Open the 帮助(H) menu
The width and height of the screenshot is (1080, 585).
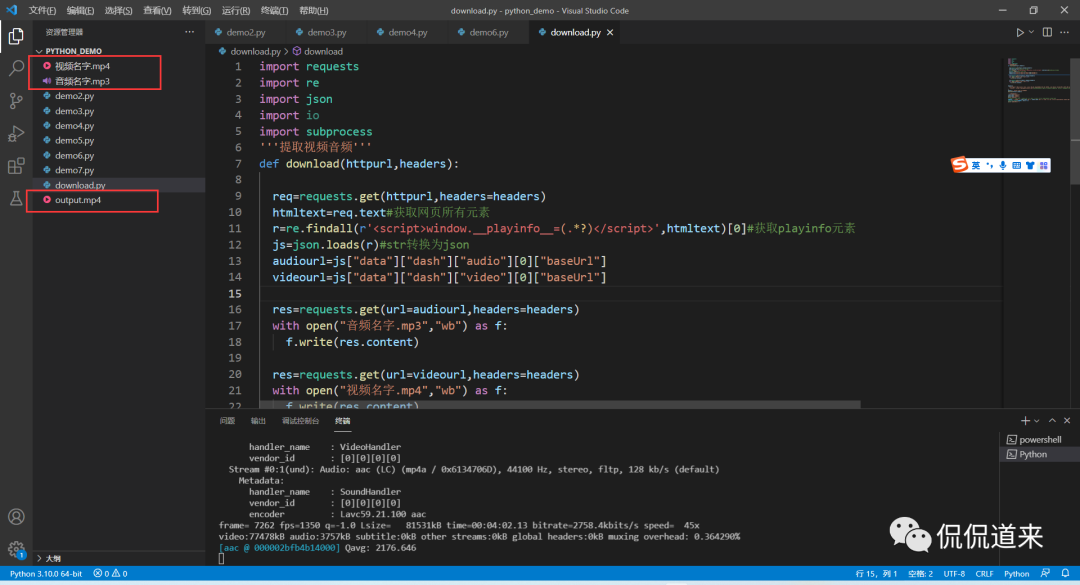point(313,10)
